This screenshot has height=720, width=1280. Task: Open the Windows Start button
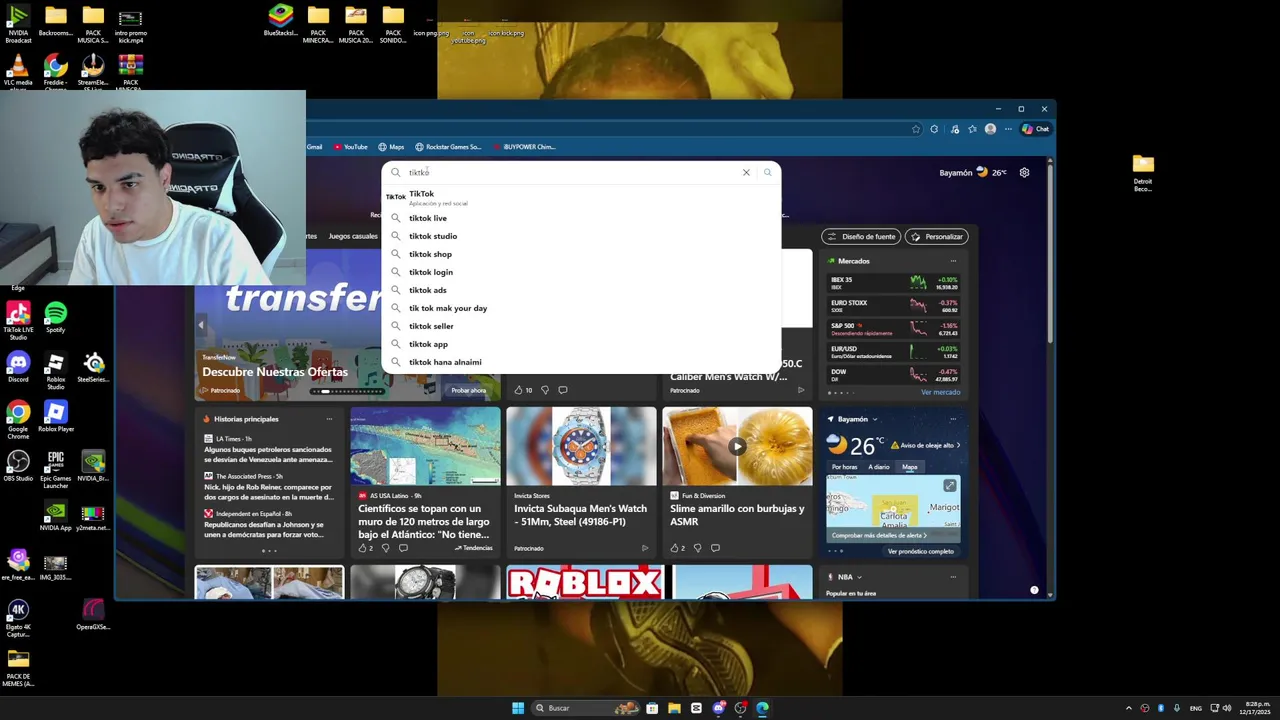pyautogui.click(x=518, y=708)
